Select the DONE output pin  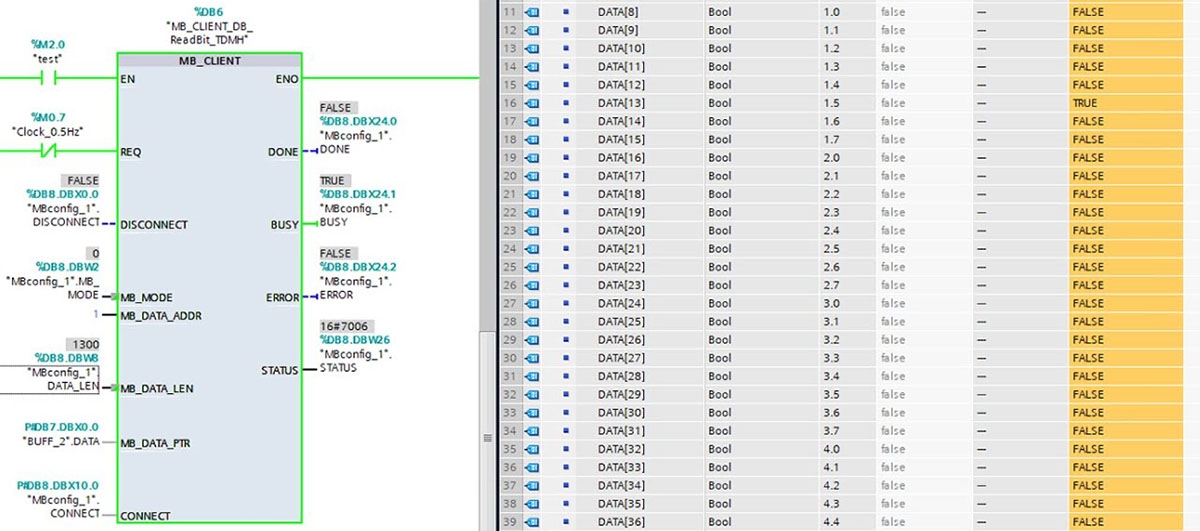[x=283, y=152]
